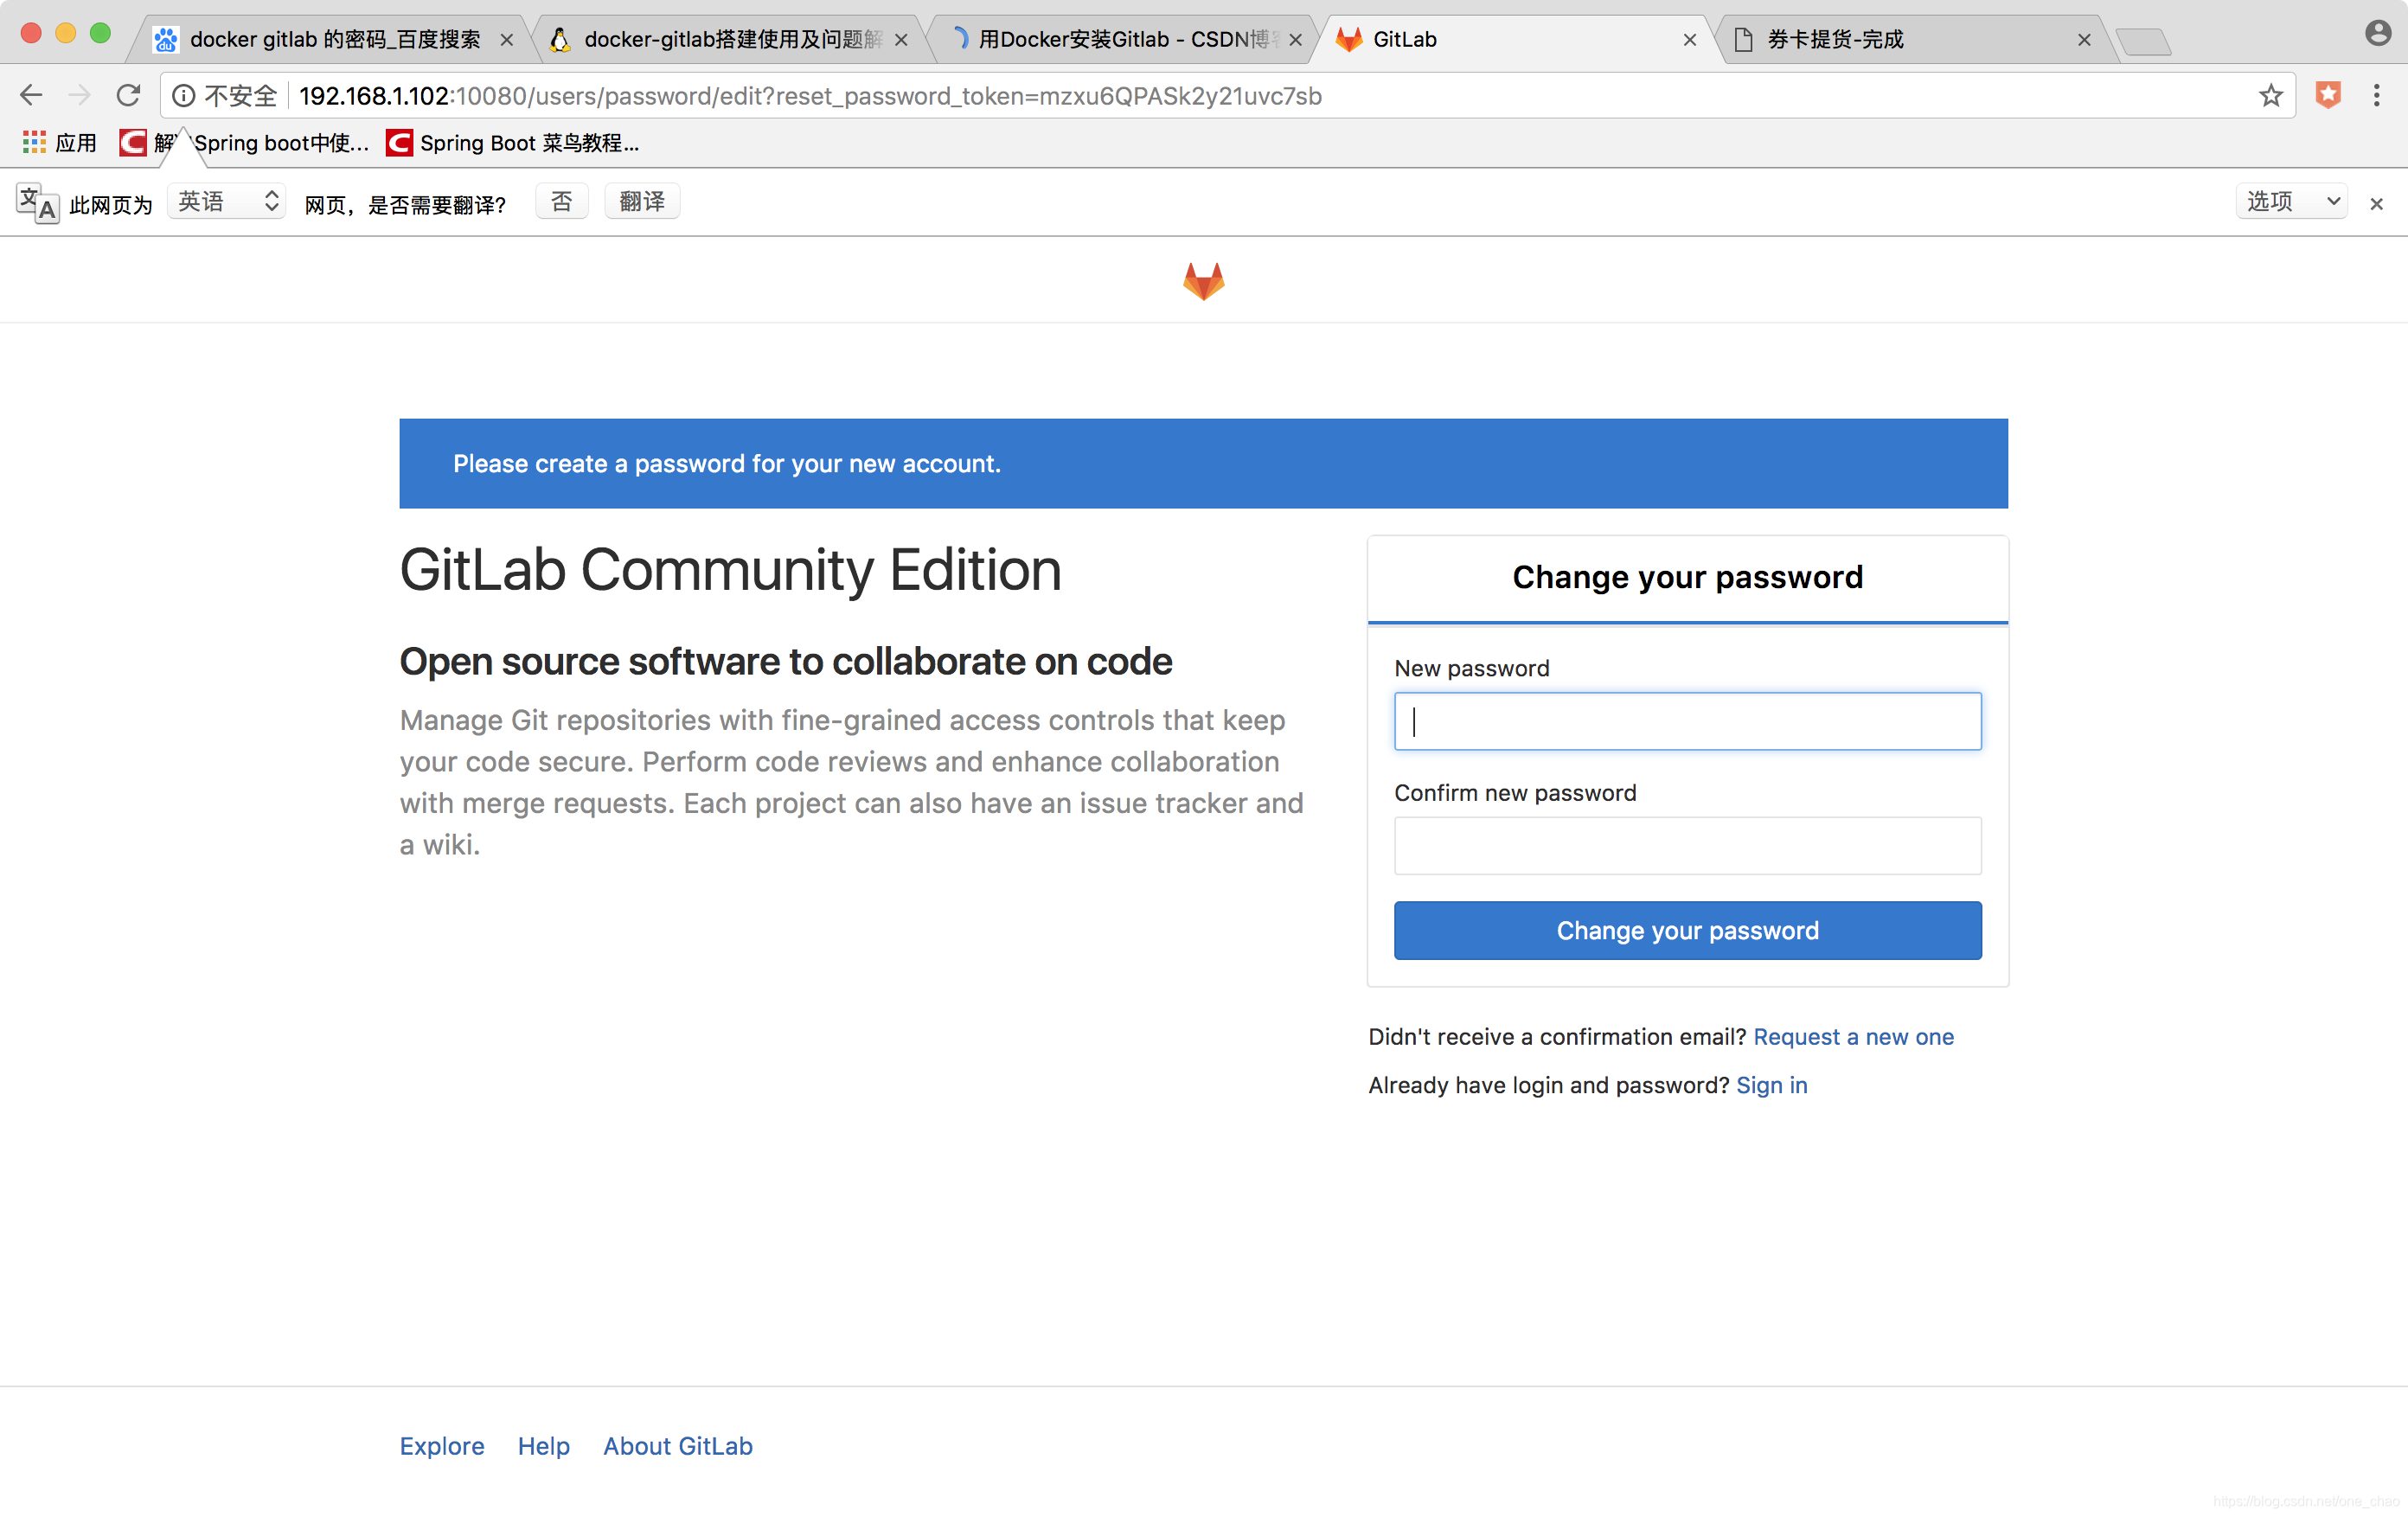Click the browser forward arrow
This screenshot has width=2408, height=1517.
pos(79,96)
